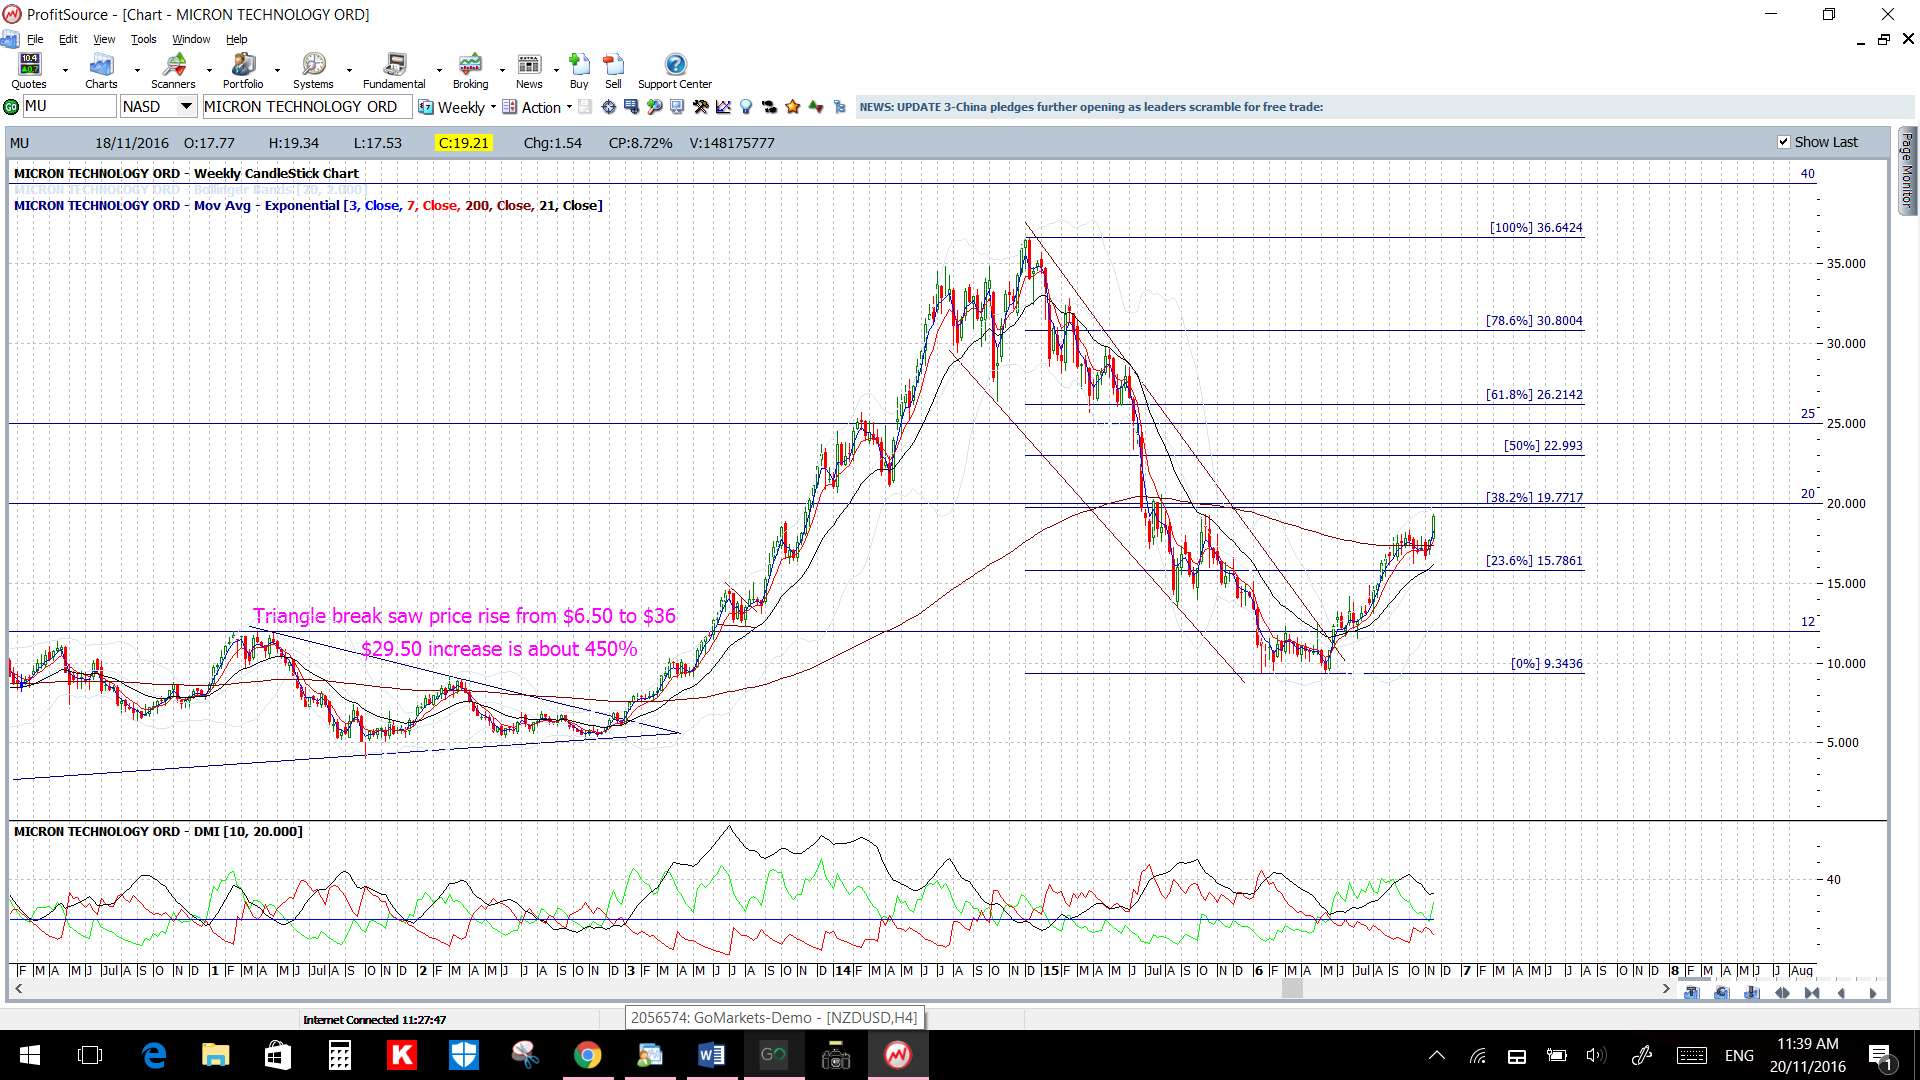Open Google Chrome from the taskbar
1920x1080 pixels.
[588, 1055]
